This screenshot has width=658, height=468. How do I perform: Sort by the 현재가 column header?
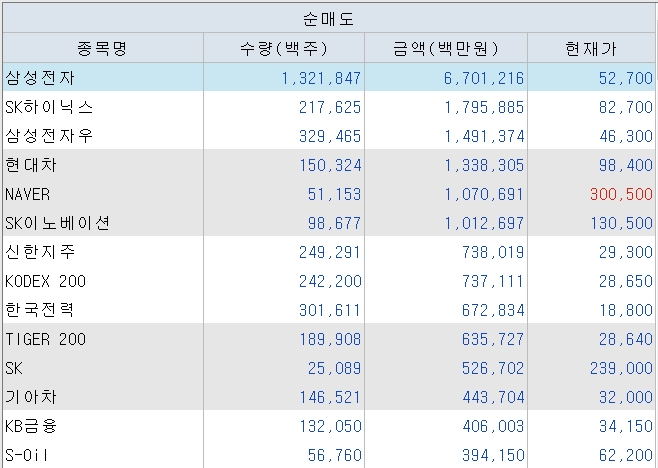coord(591,48)
